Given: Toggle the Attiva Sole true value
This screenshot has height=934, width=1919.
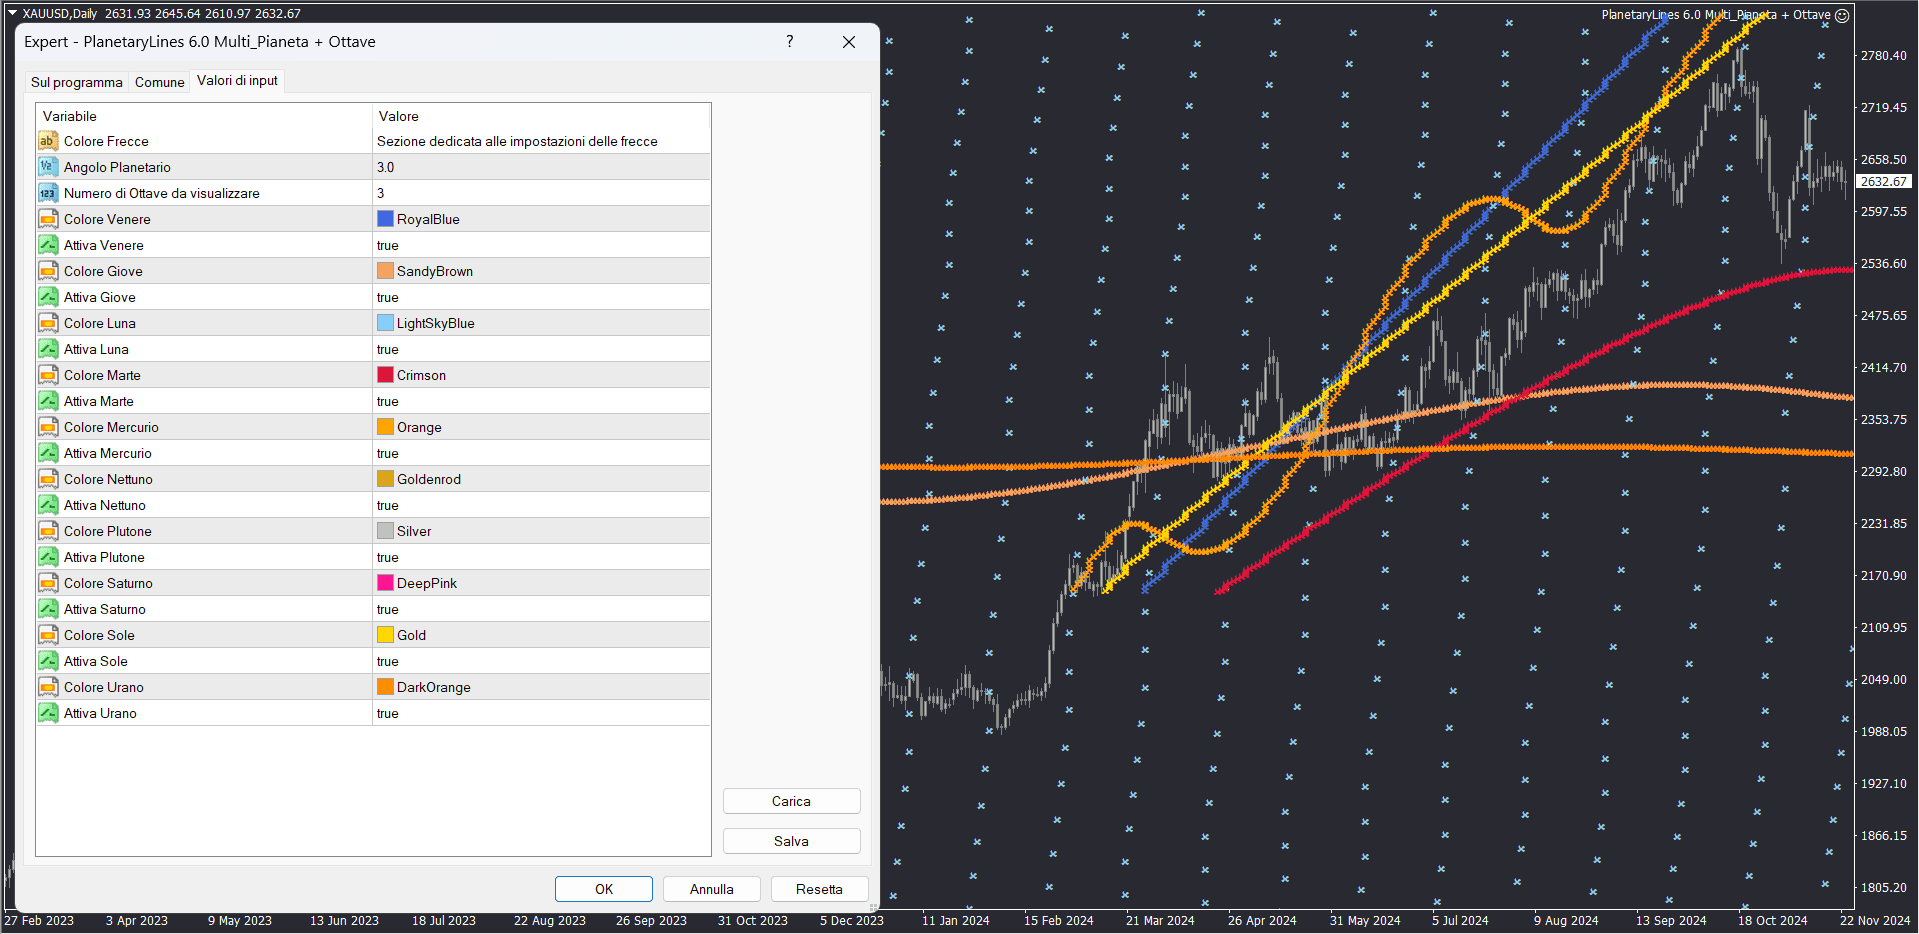Looking at the screenshot, I should point(541,661).
